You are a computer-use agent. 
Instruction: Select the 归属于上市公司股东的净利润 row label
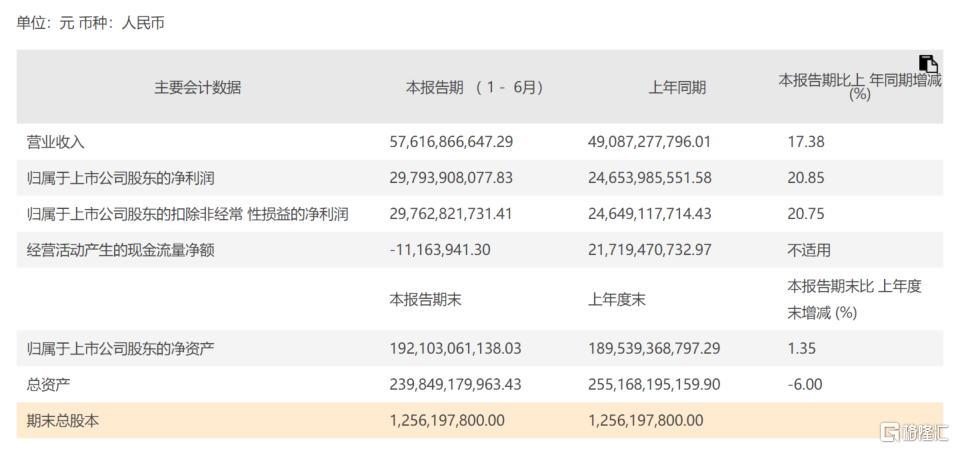coord(121,178)
